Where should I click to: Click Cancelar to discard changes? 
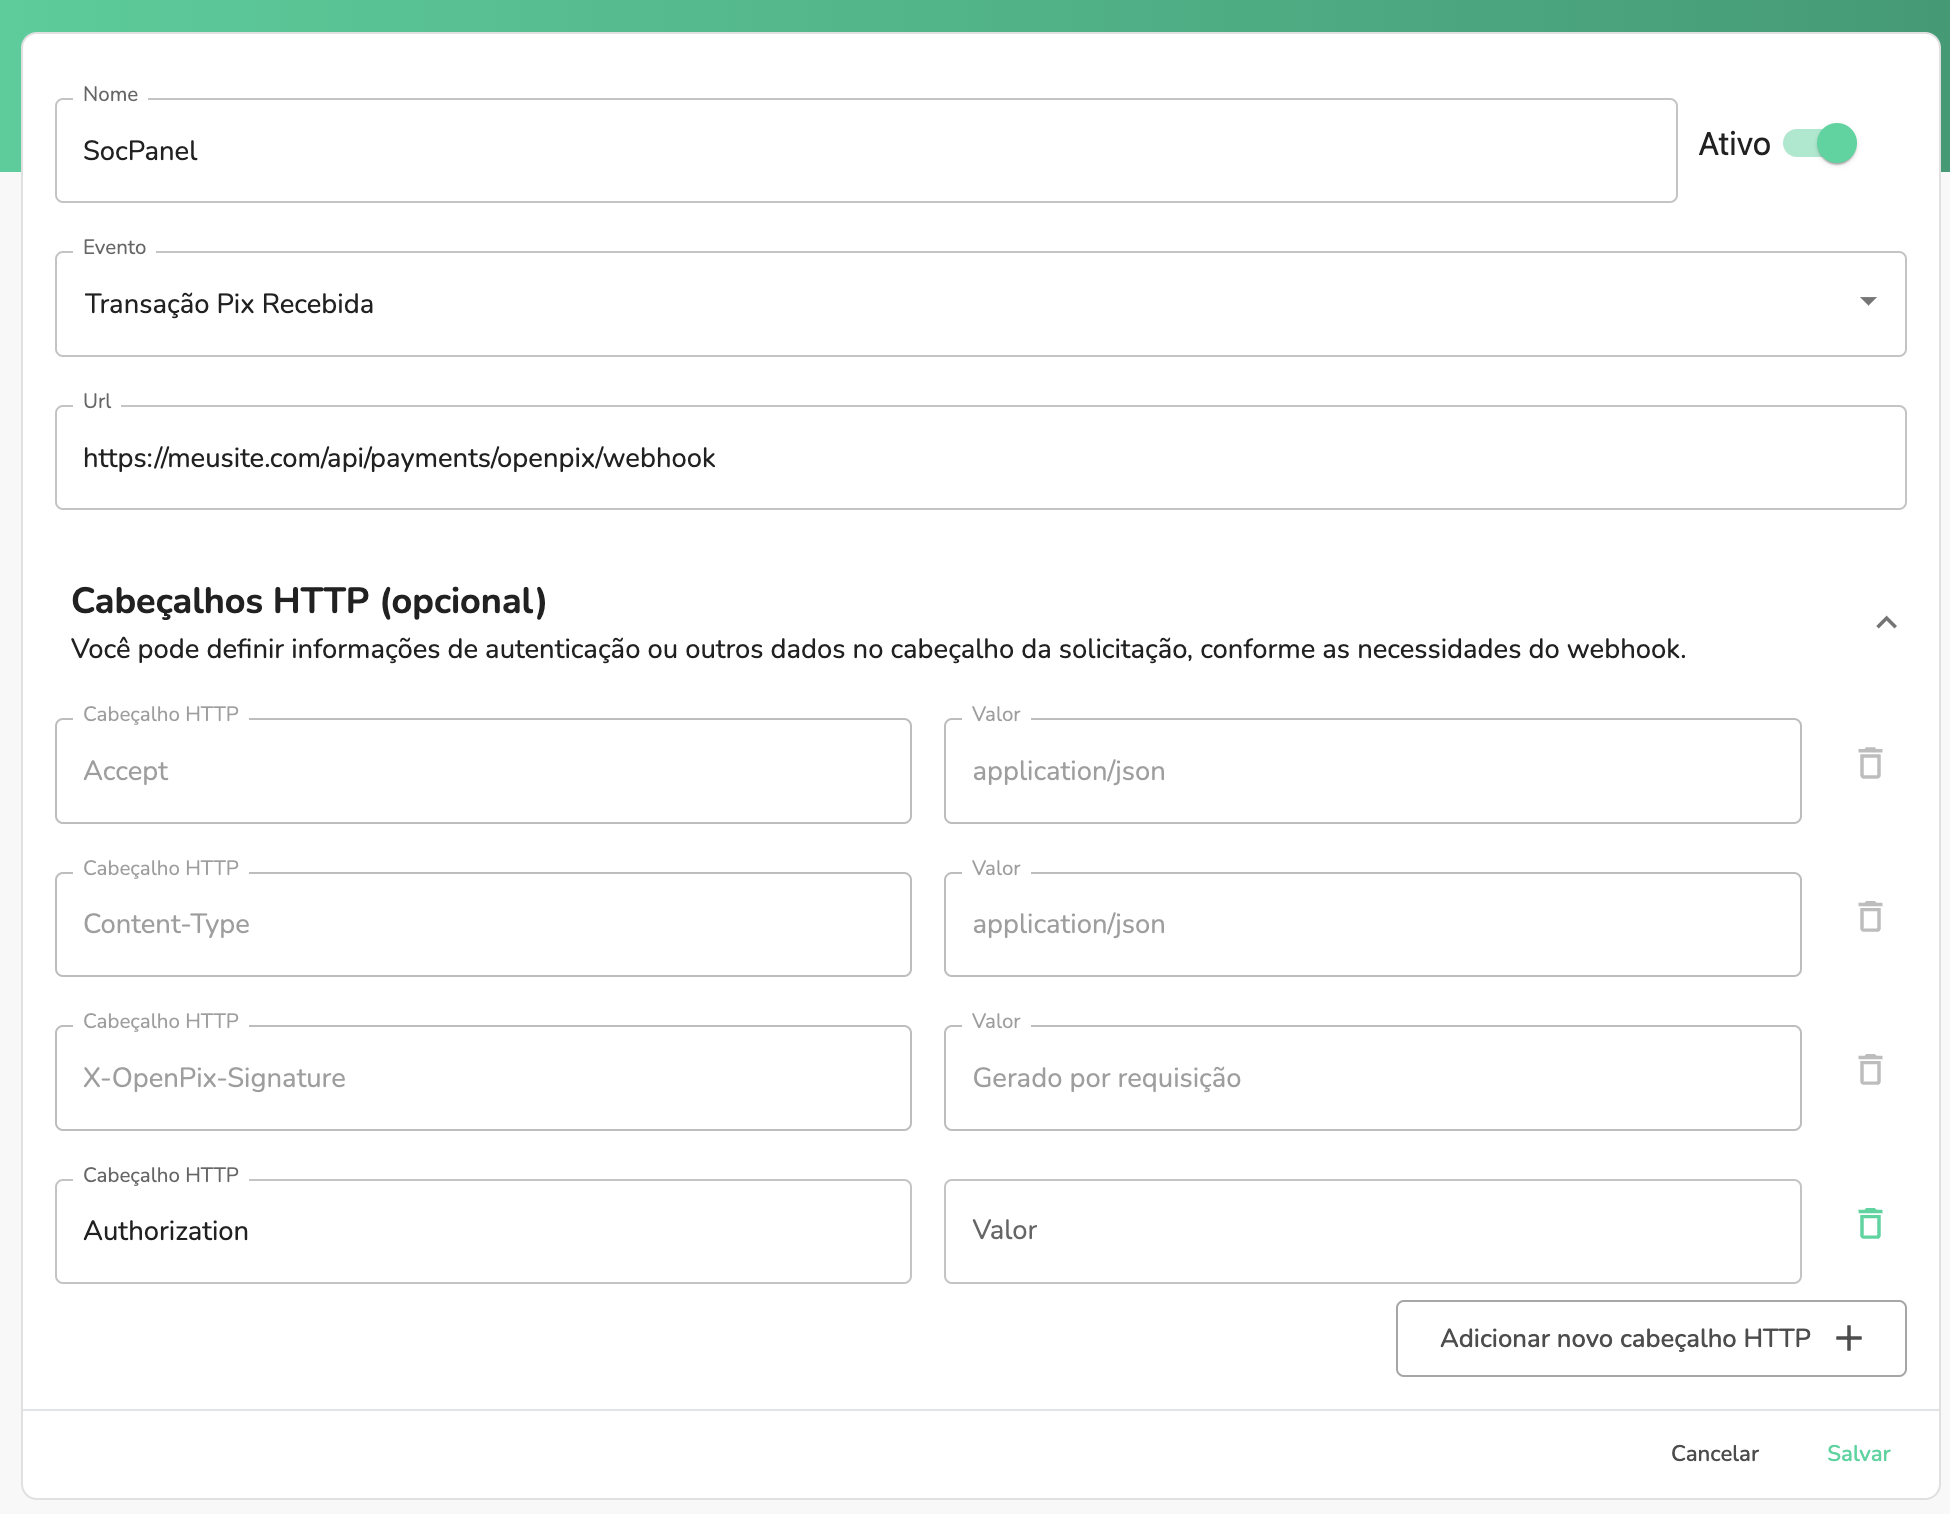[1716, 1452]
